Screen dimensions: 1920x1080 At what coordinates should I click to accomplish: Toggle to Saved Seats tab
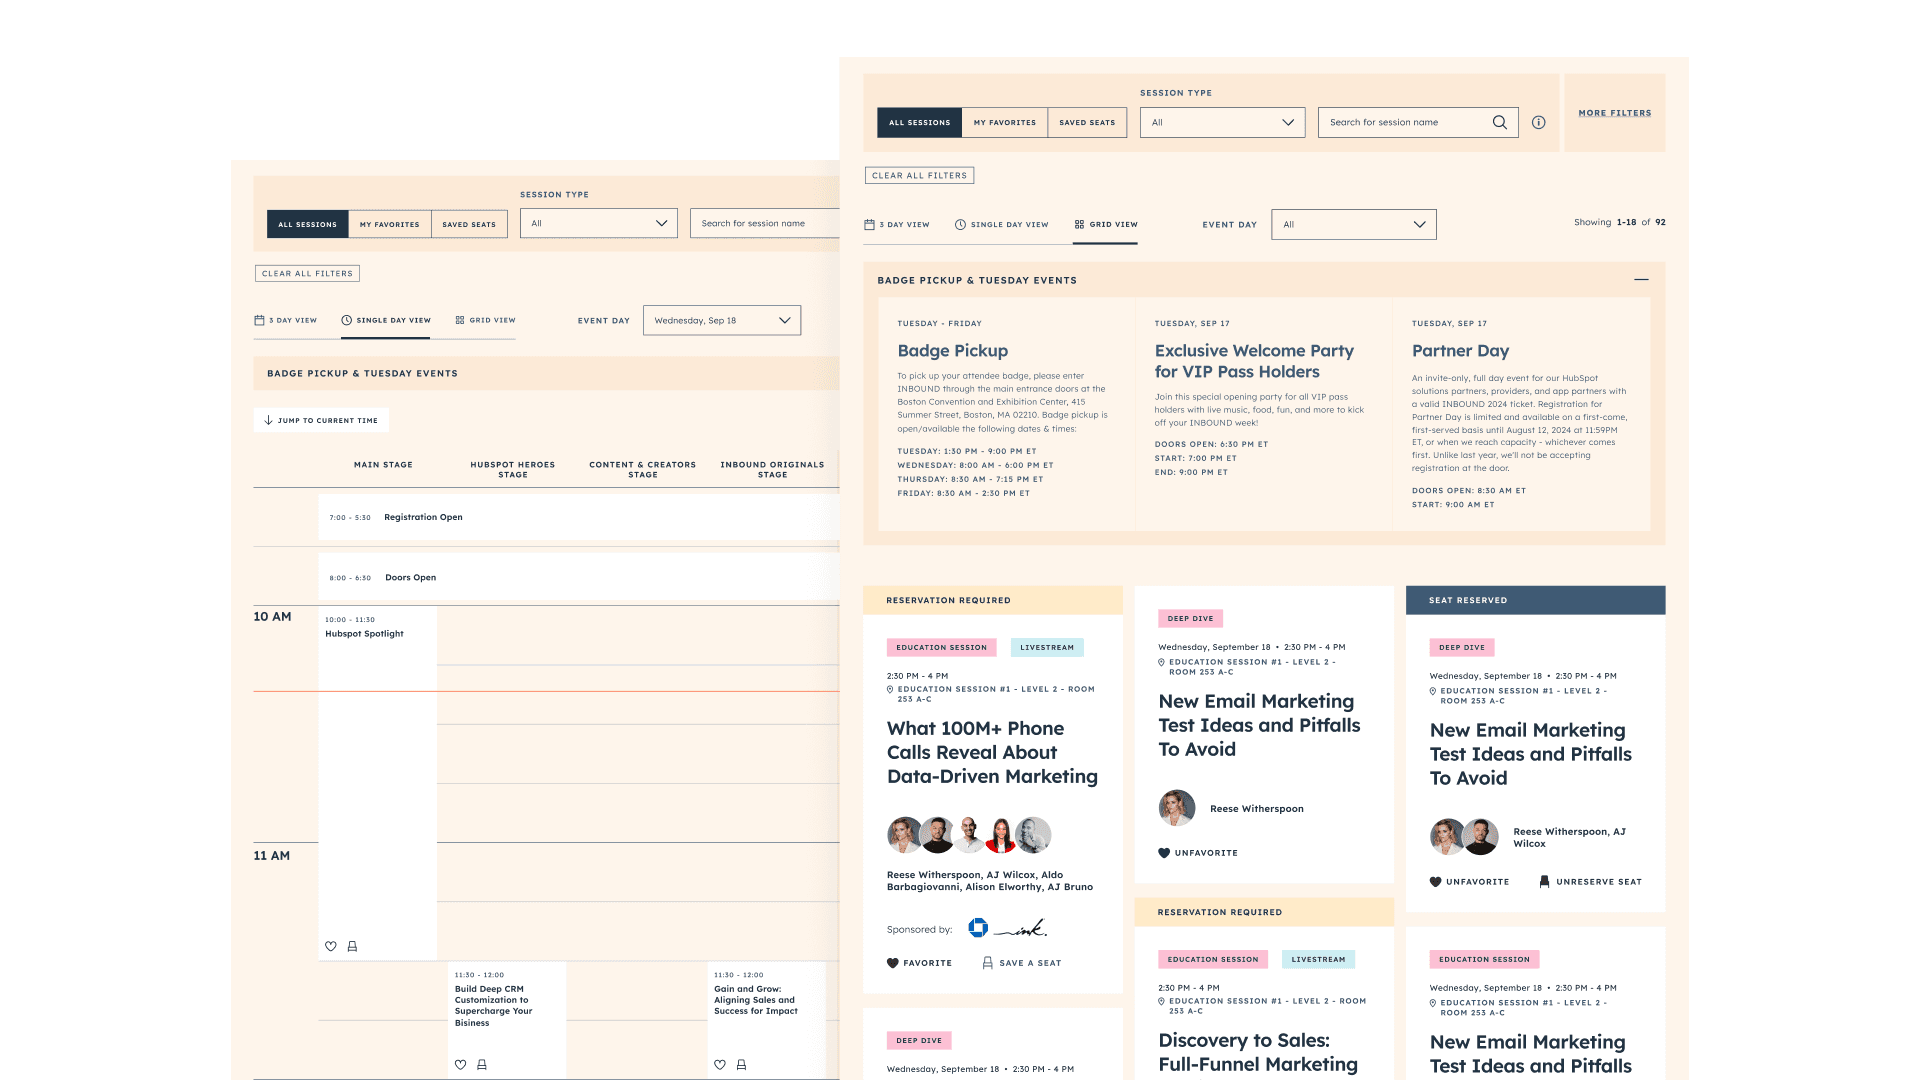1087,121
